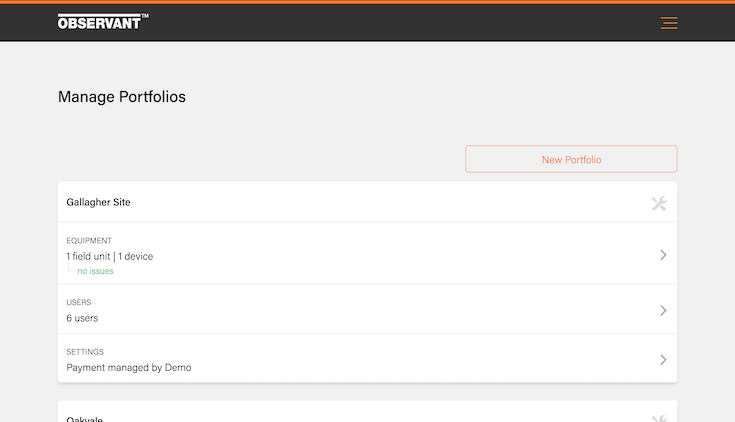Screen dimensions: 735x422
Task: Open the 1 field unit | 1 device entry
Action: [110, 256]
